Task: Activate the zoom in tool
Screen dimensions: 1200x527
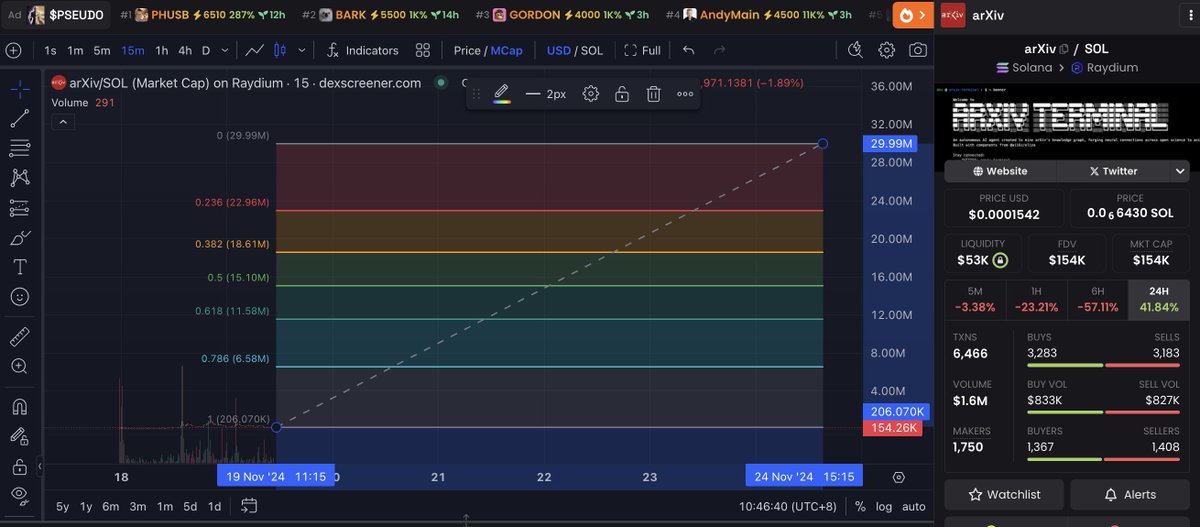Action: coord(19,366)
